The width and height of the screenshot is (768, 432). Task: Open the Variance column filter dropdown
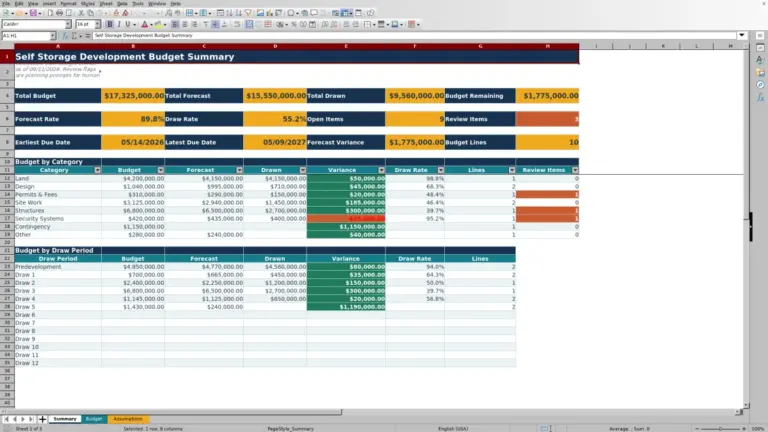(x=381, y=170)
